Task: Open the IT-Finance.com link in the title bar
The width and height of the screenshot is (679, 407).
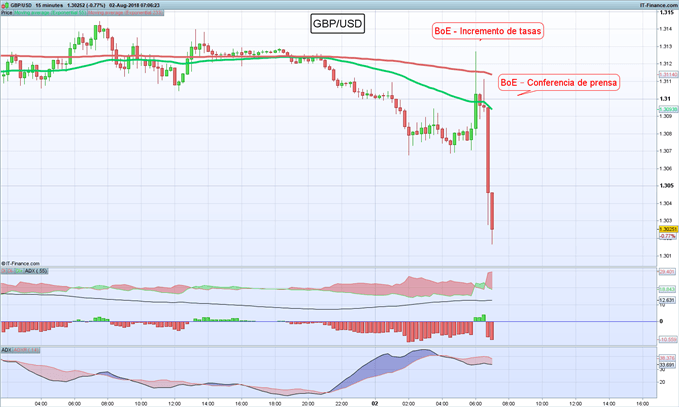Action: point(659,5)
